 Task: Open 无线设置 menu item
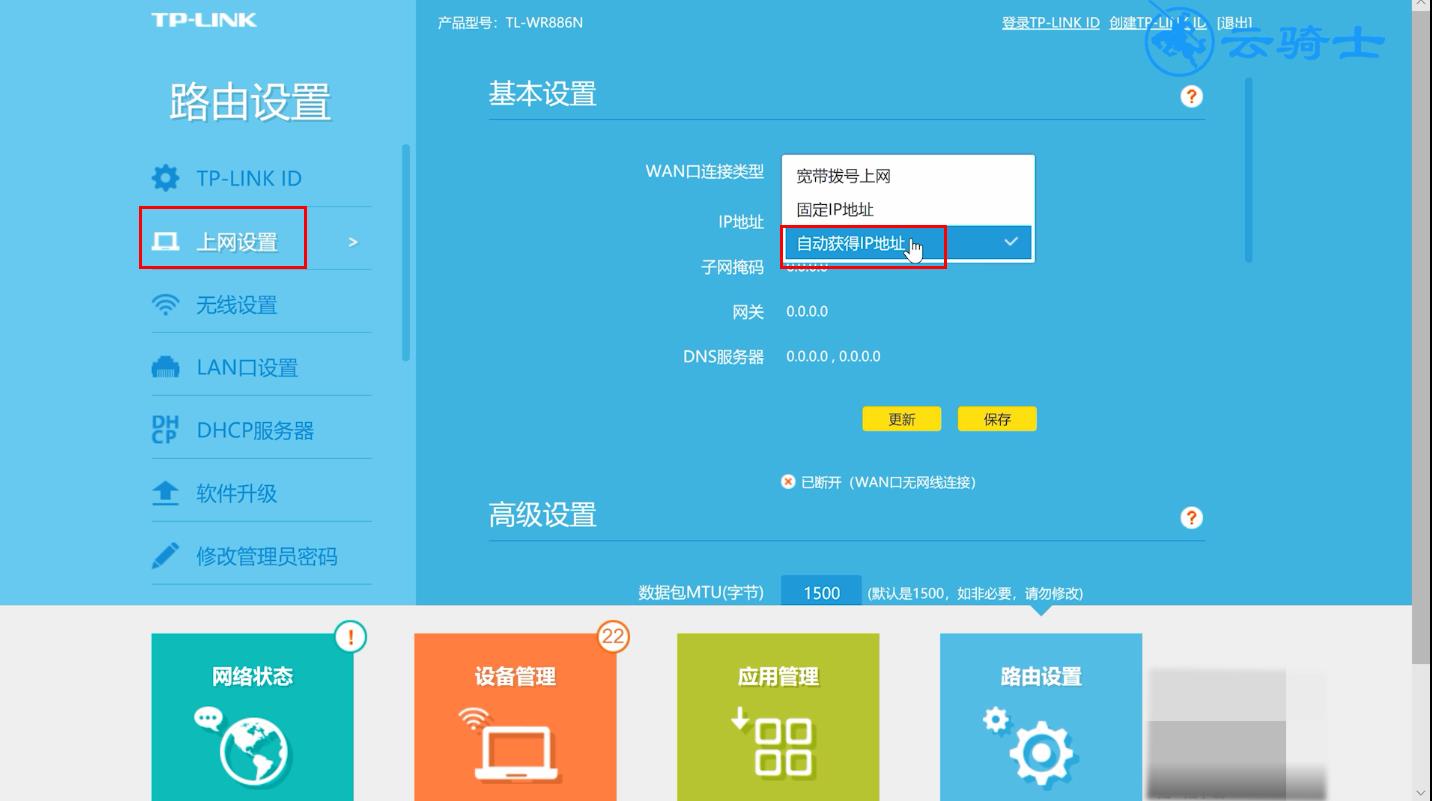pyautogui.click(x=261, y=304)
